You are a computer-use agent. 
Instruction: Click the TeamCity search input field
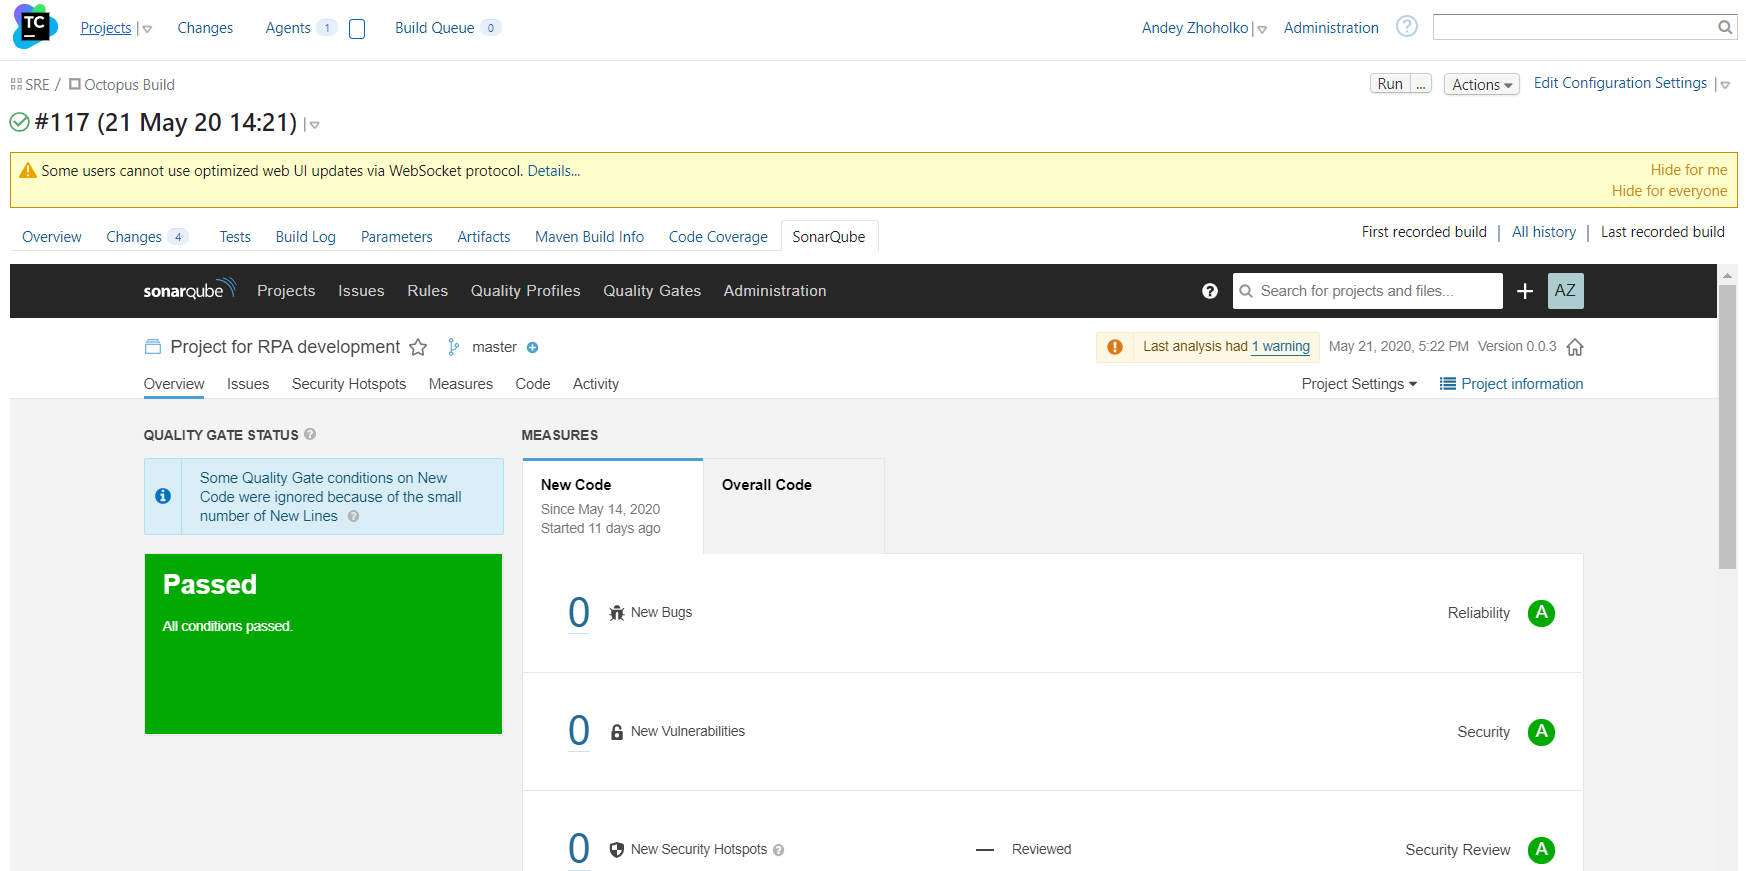pos(1574,27)
